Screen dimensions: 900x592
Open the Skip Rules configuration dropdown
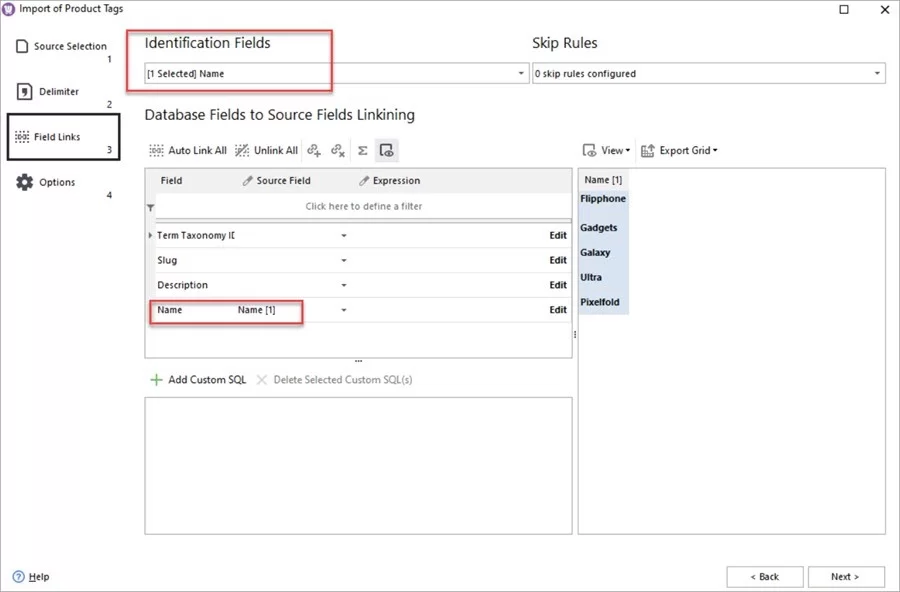click(x=876, y=73)
